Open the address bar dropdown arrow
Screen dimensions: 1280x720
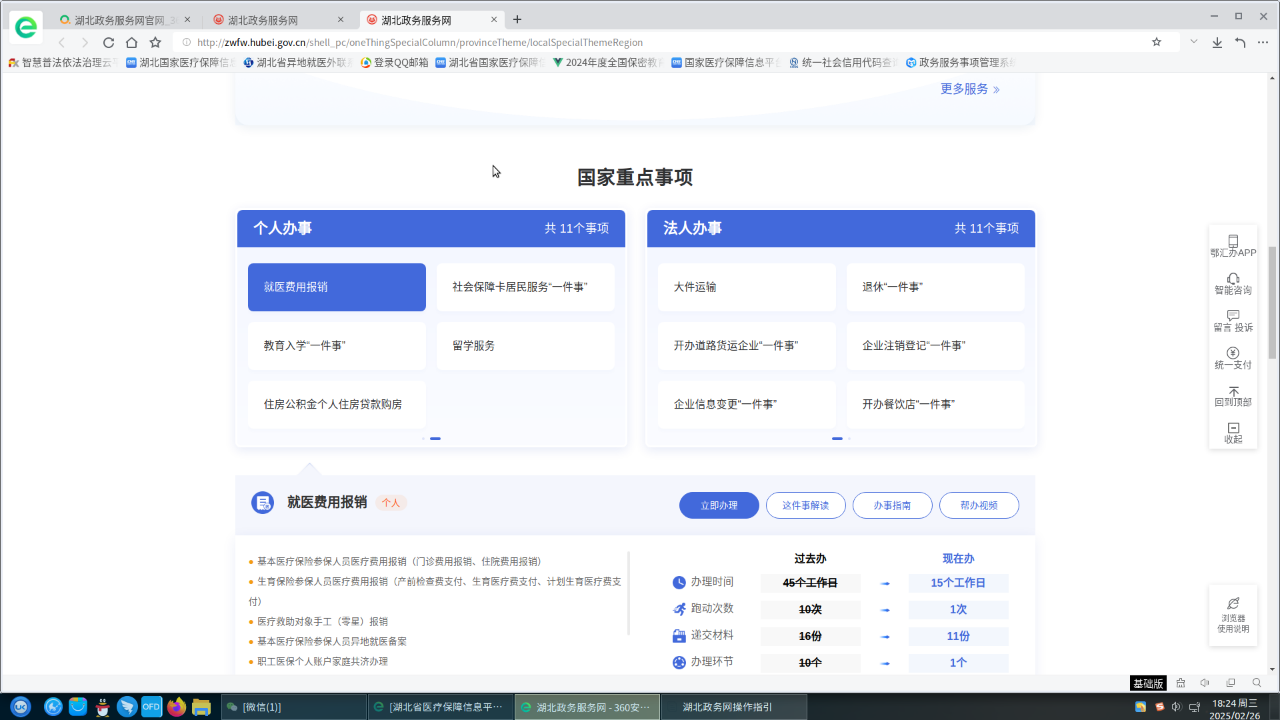pos(1193,42)
